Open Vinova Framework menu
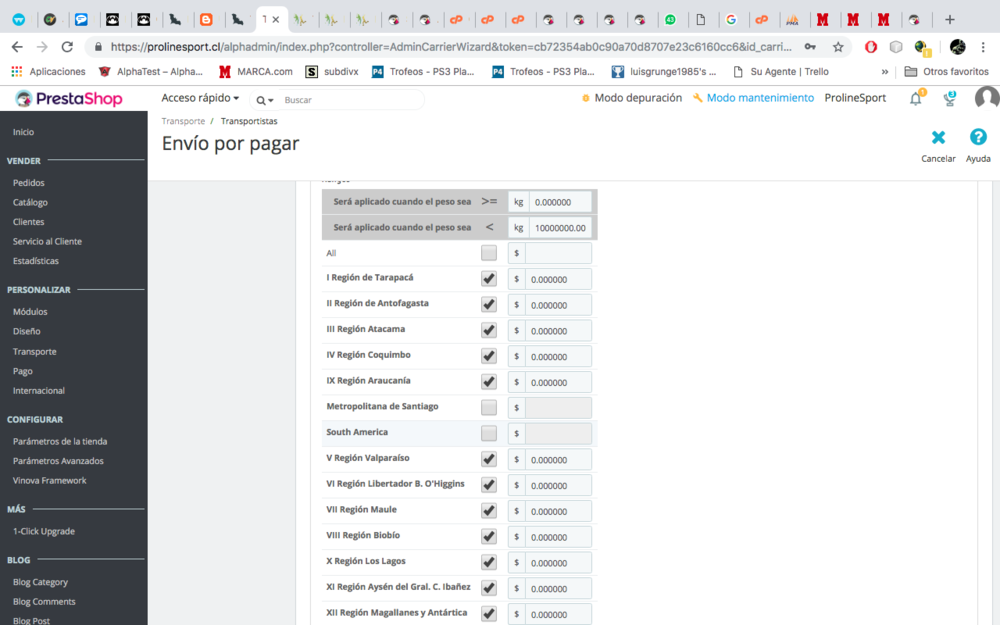The image size is (1000, 625). click(50, 480)
